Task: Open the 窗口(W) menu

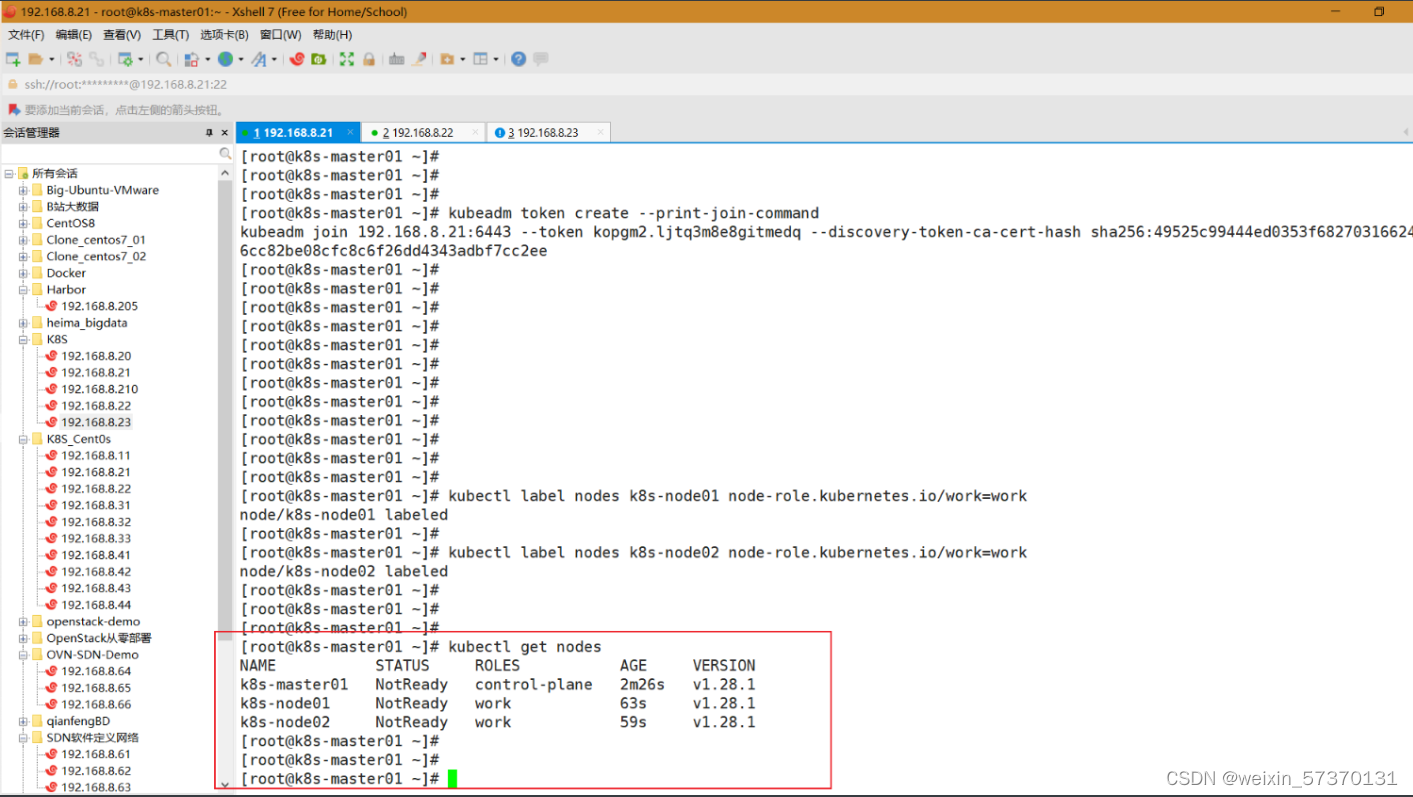Action: tap(280, 35)
